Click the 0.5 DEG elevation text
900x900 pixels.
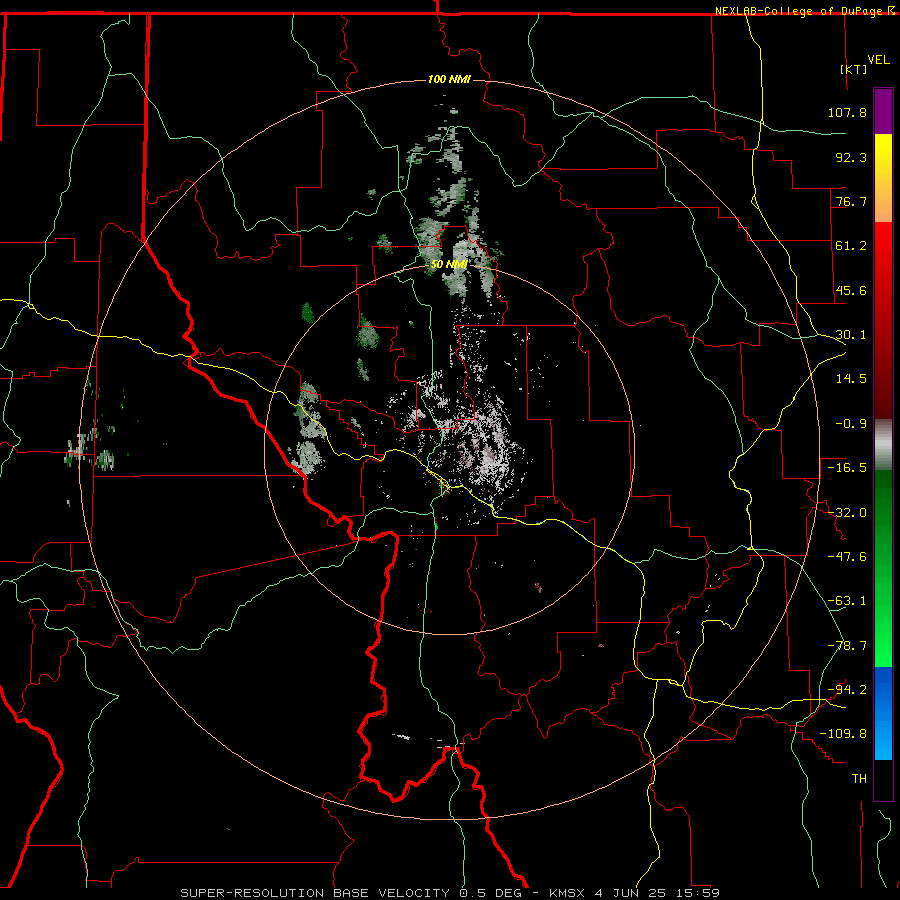coord(491,893)
